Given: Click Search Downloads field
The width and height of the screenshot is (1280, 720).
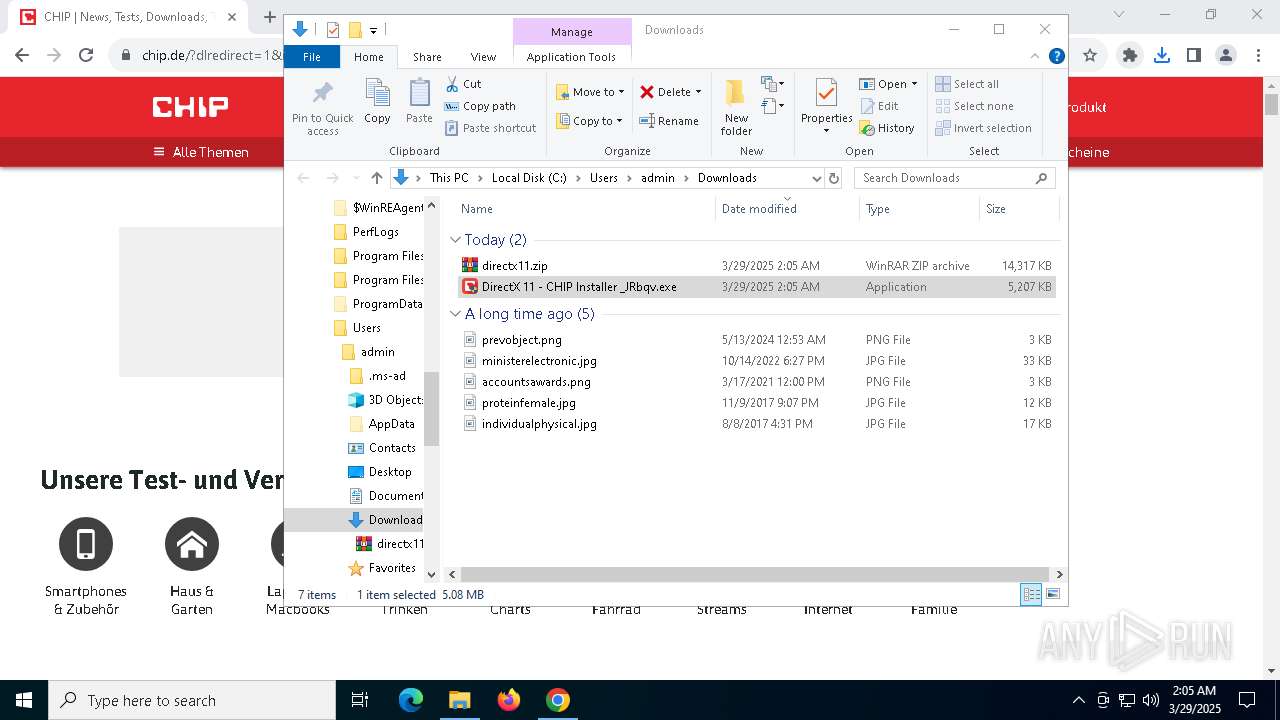Looking at the screenshot, I should pos(956,178).
